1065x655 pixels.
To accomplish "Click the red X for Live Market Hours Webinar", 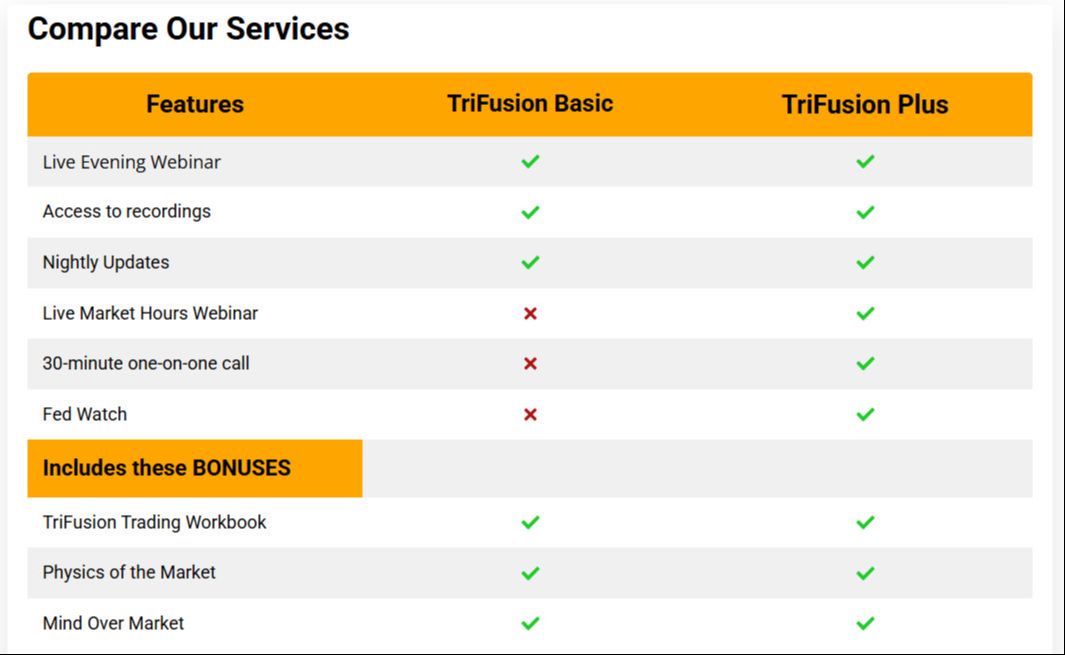I will point(530,313).
